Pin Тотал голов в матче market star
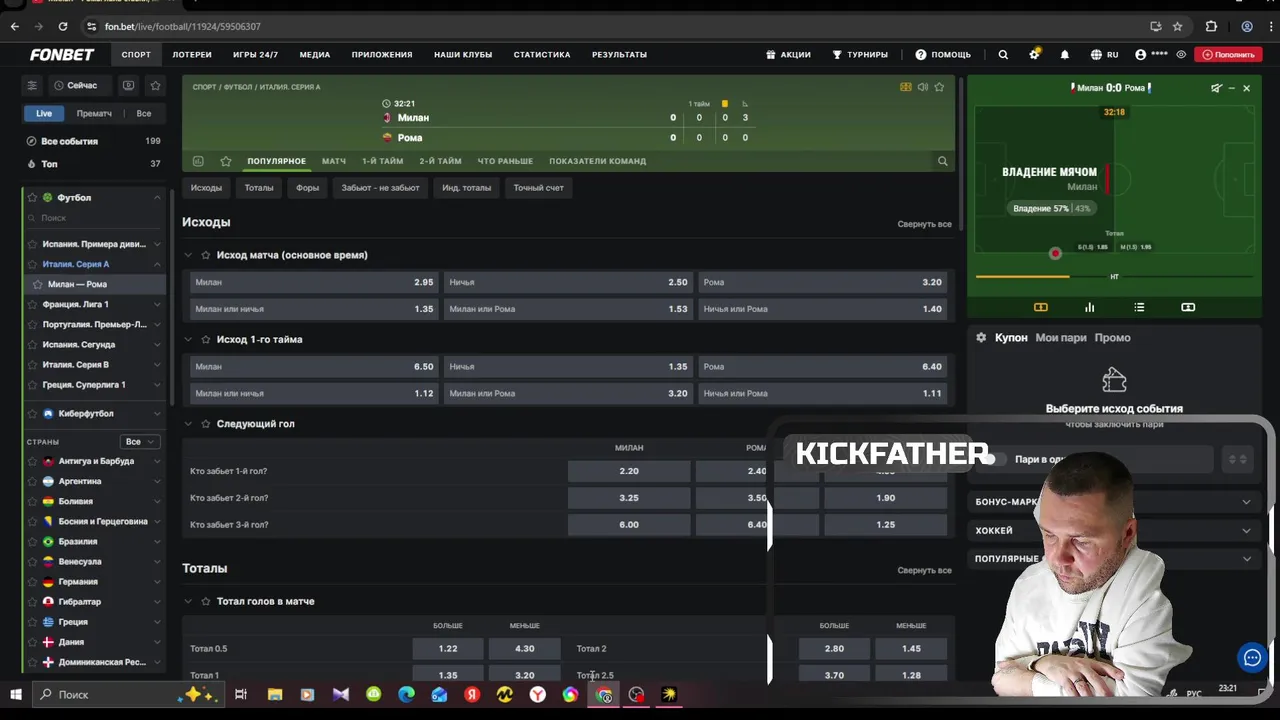 [x=206, y=601]
